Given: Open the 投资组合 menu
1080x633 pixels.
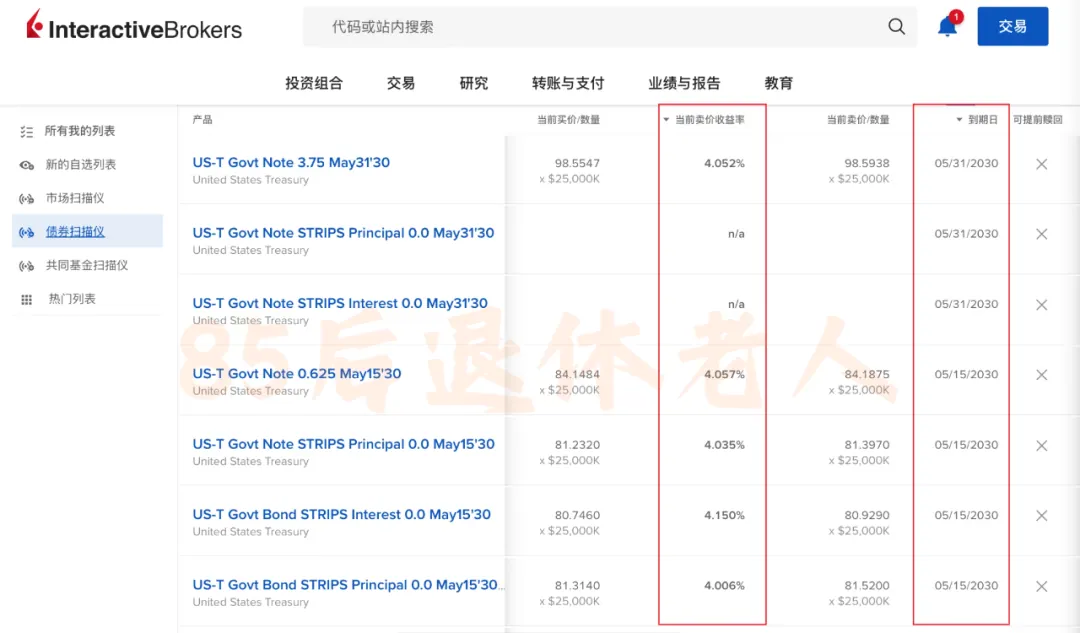Looking at the screenshot, I should pyautogui.click(x=314, y=83).
